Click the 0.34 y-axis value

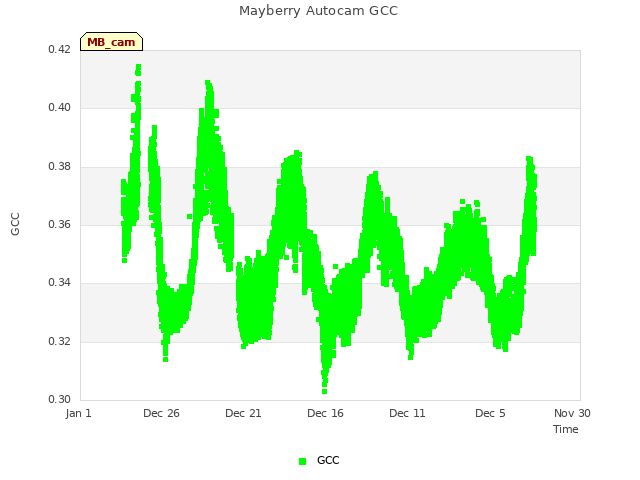pyautogui.click(x=60, y=282)
